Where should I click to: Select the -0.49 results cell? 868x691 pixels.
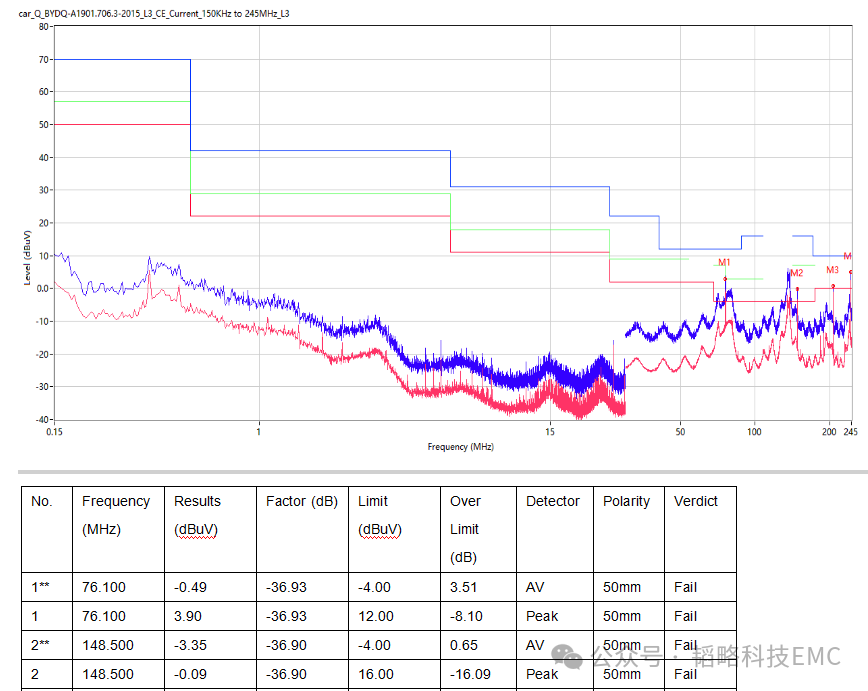(x=190, y=587)
